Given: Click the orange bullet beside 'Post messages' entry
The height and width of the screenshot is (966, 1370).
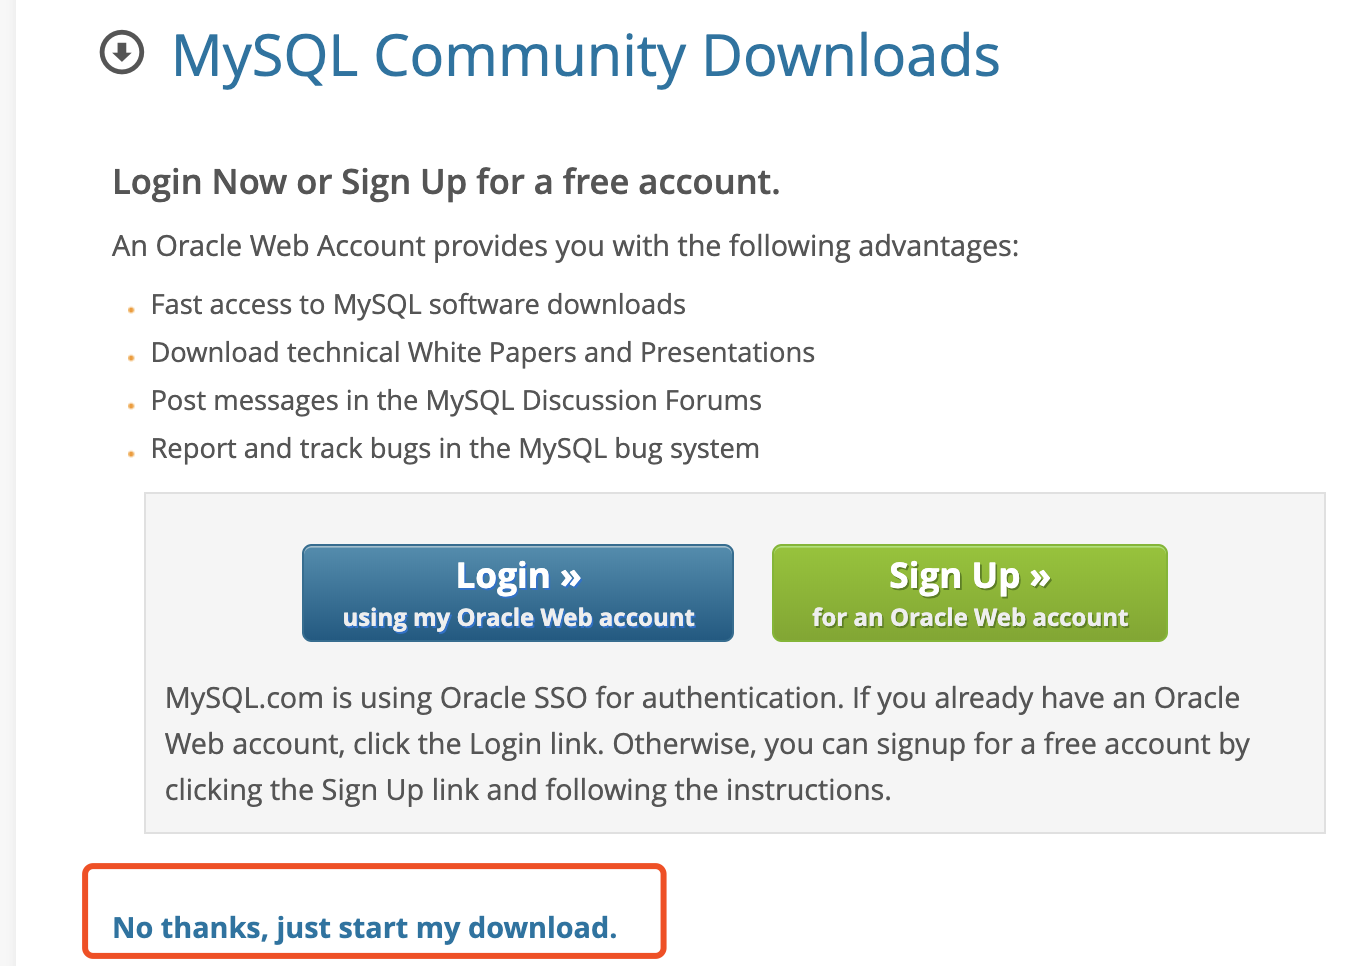Looking at the screenshot, I should [131, 406].
